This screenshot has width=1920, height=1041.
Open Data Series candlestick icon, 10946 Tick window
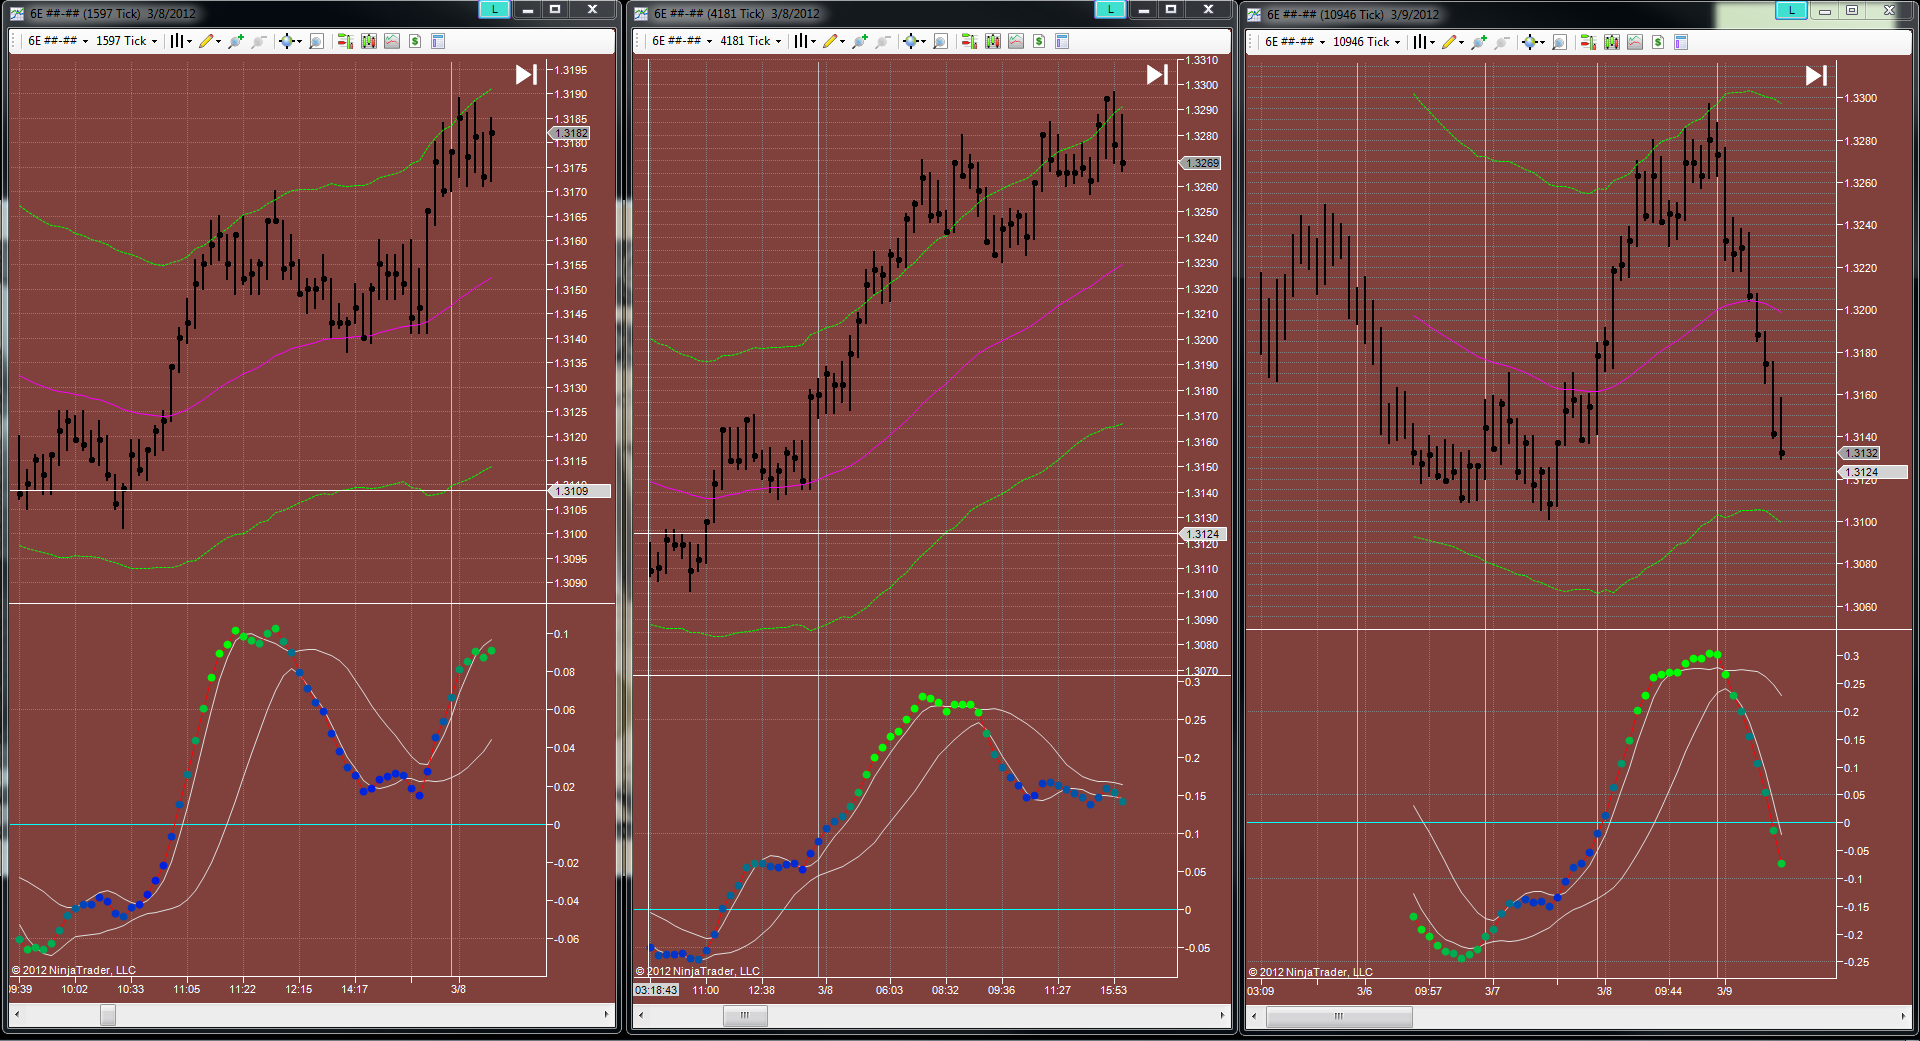pos(1612,42)
